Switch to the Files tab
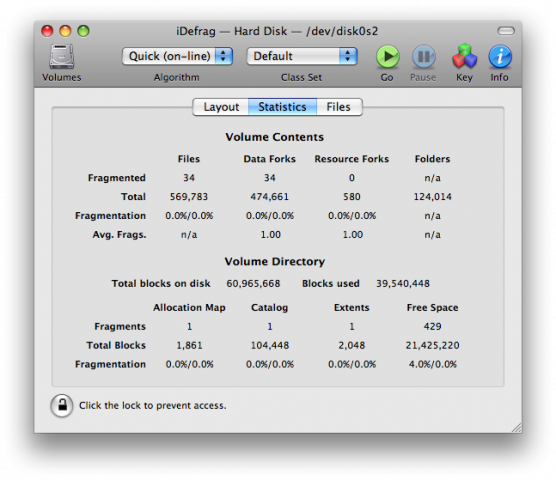556x480 pixels. click(x=339, y=107)
